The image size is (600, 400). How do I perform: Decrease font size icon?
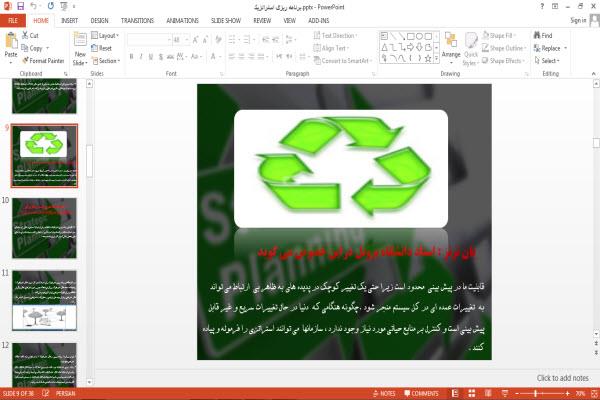(205, 39)
